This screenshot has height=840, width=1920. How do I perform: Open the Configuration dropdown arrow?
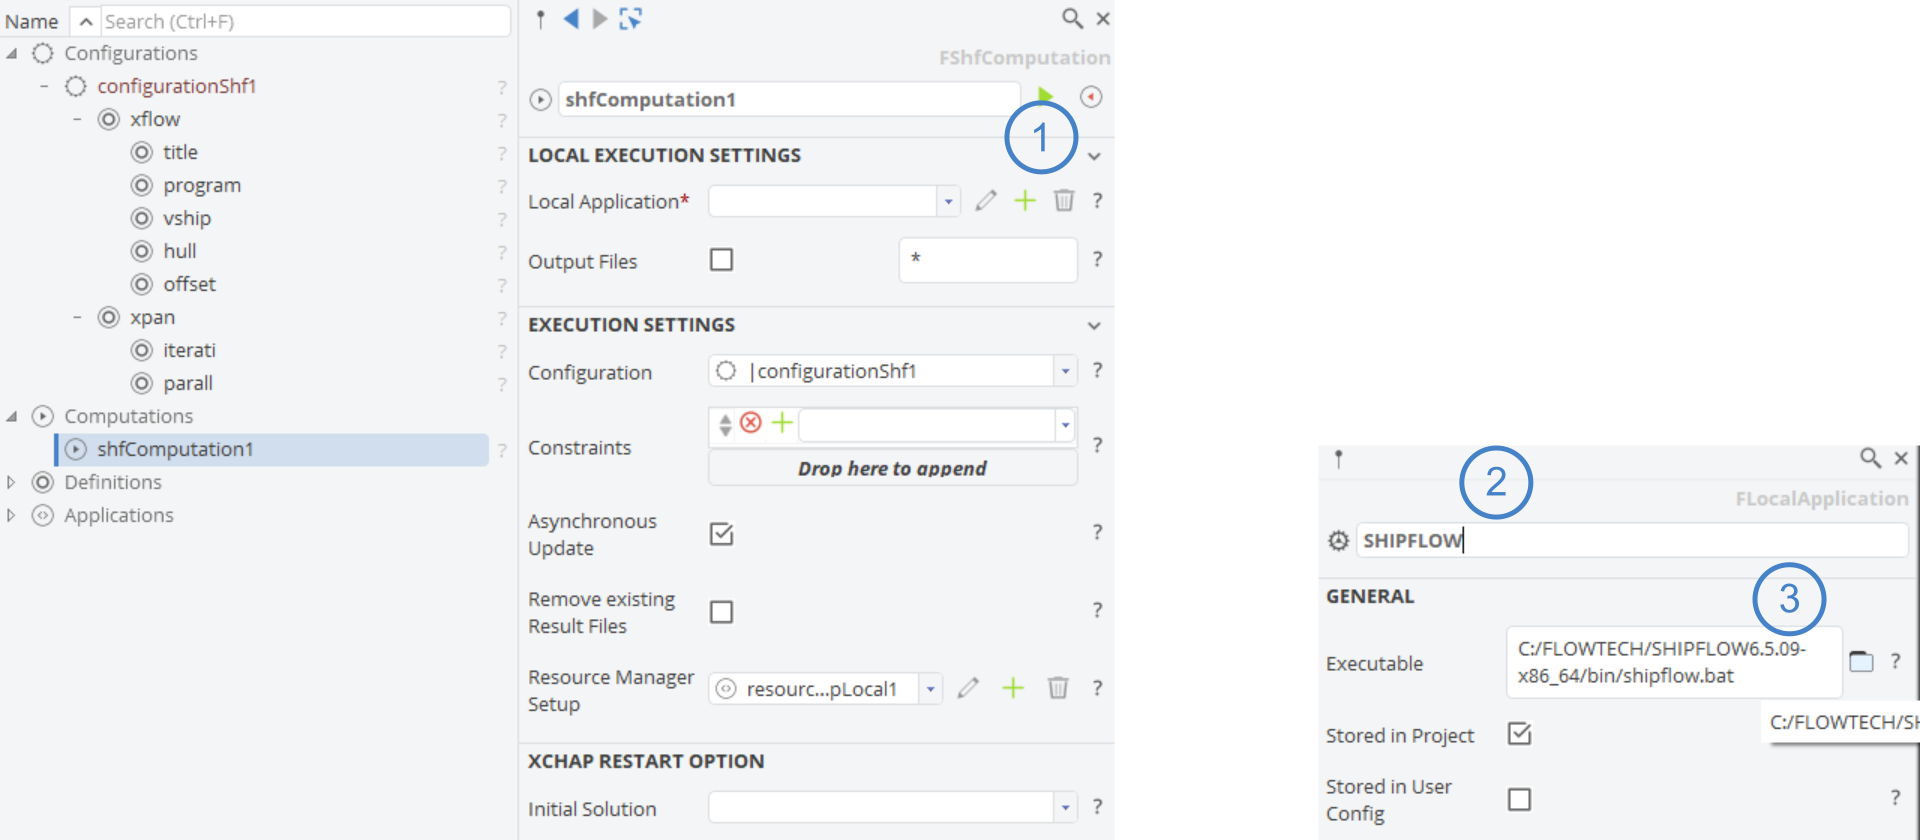click(1066, 371)
